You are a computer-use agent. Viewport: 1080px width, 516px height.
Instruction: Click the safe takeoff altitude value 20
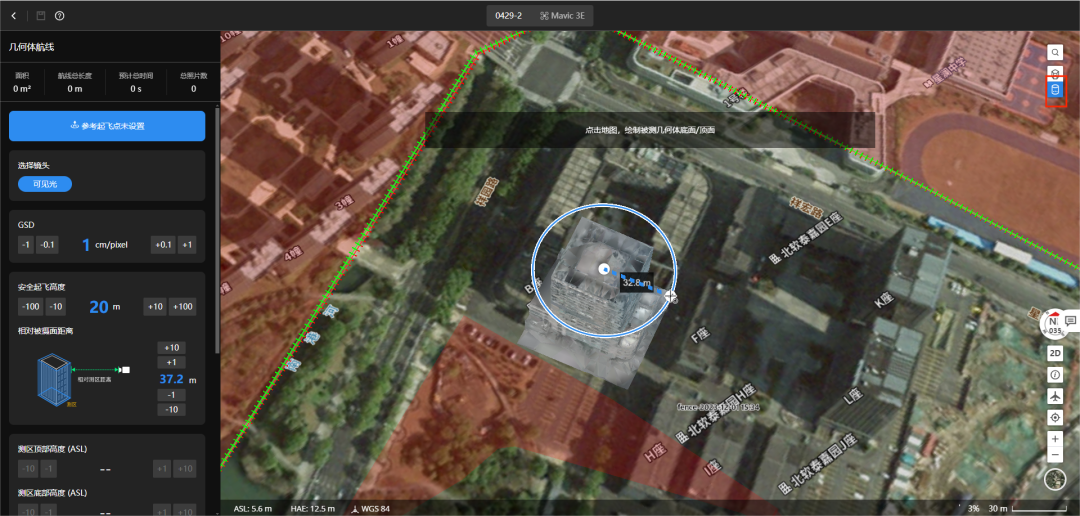pyautogui.click(x=99, y=307)
